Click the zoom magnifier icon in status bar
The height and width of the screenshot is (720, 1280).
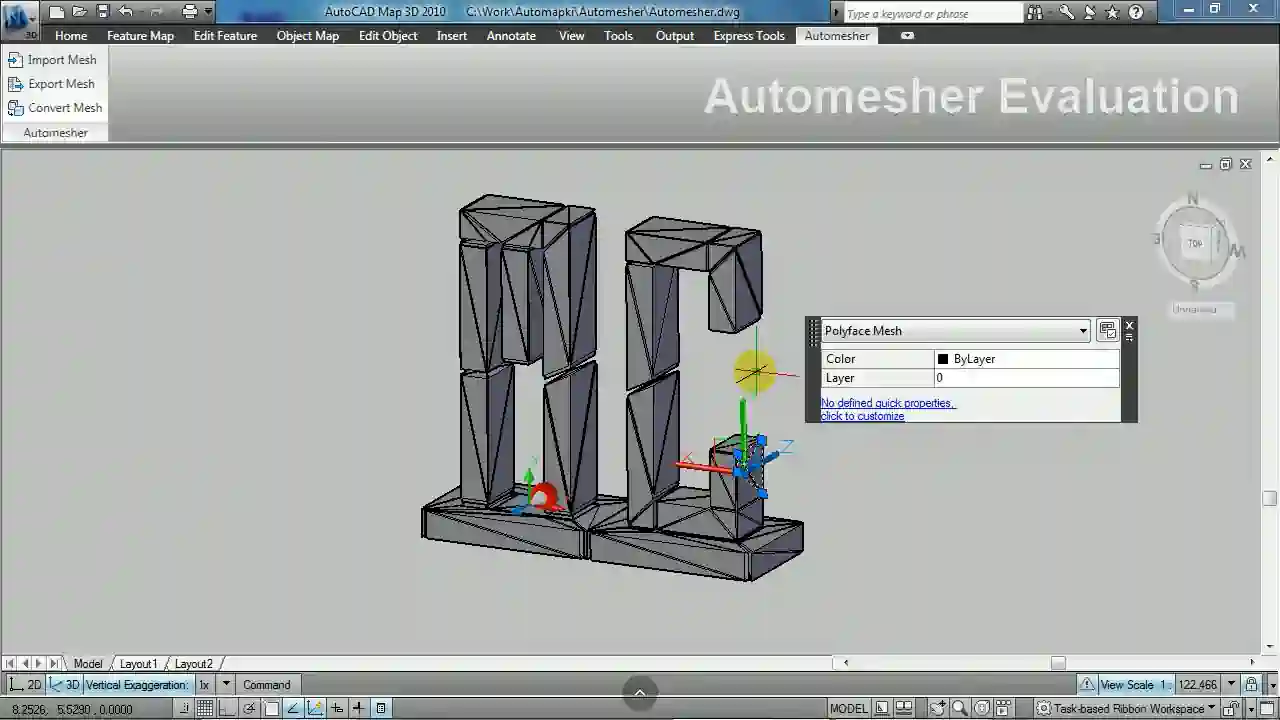(x=959, y=709)
